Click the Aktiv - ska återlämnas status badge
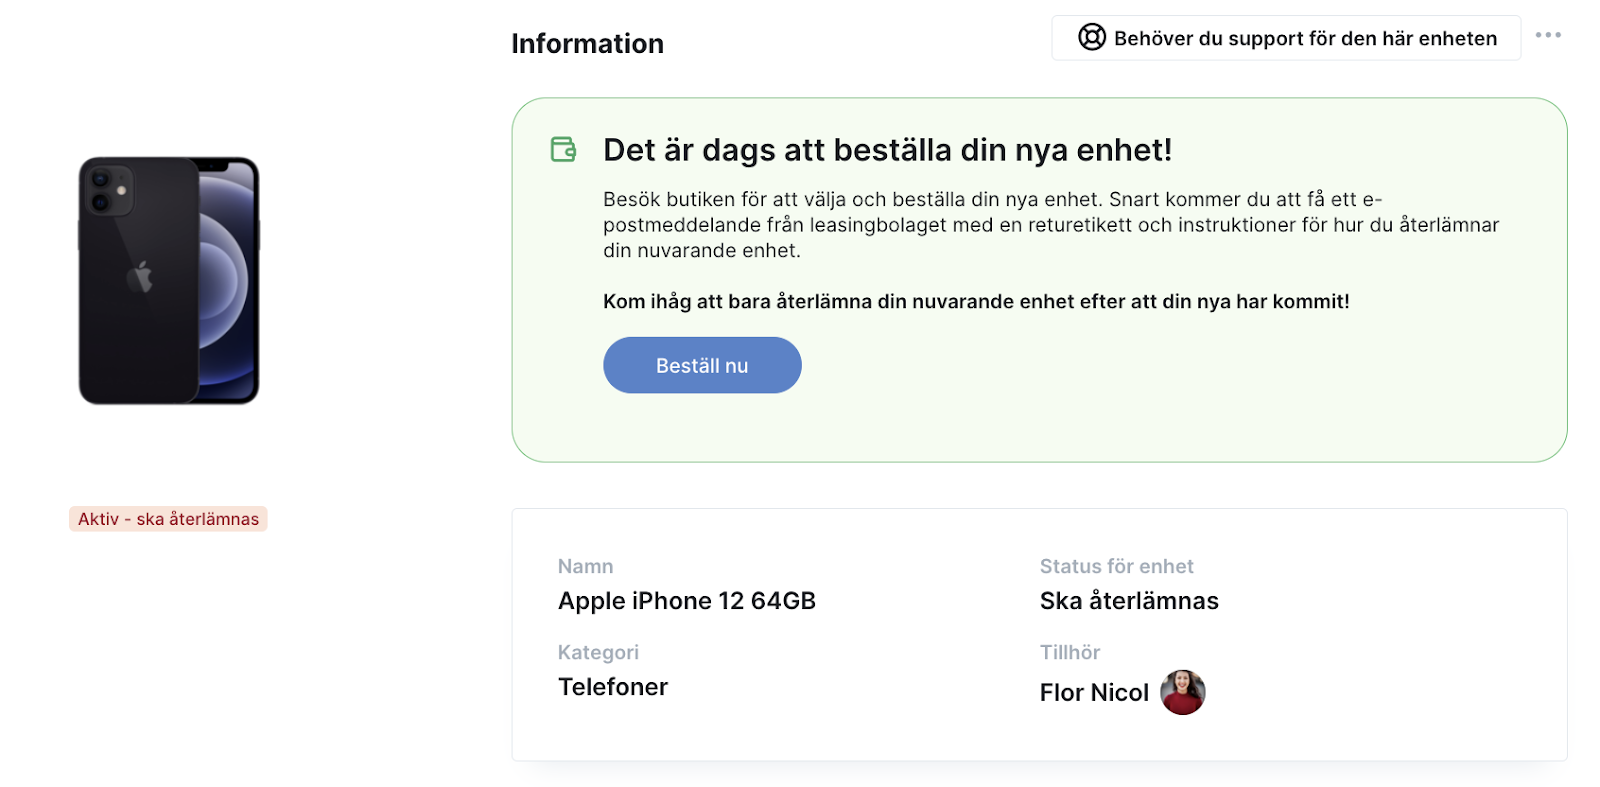Viewport: 1600px width, 787px height. point(168,519)
